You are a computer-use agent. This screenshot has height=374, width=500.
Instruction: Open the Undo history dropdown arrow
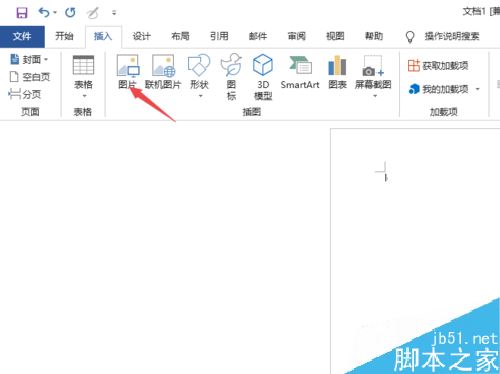[x=55, y=13]
